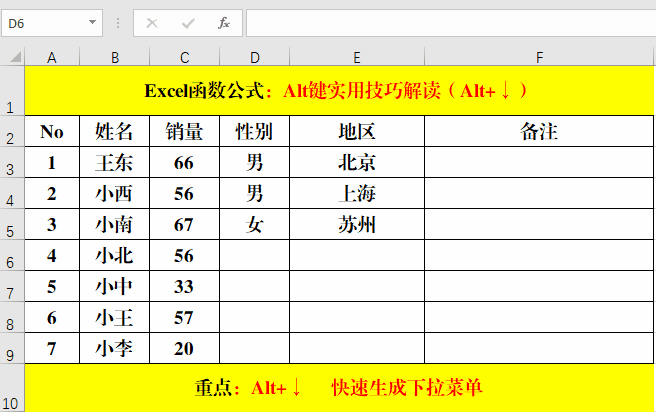The height and width of the screenshot is (412, 656).
Task: Click sales value '67' for 小南
Action: tap(184, 224)
